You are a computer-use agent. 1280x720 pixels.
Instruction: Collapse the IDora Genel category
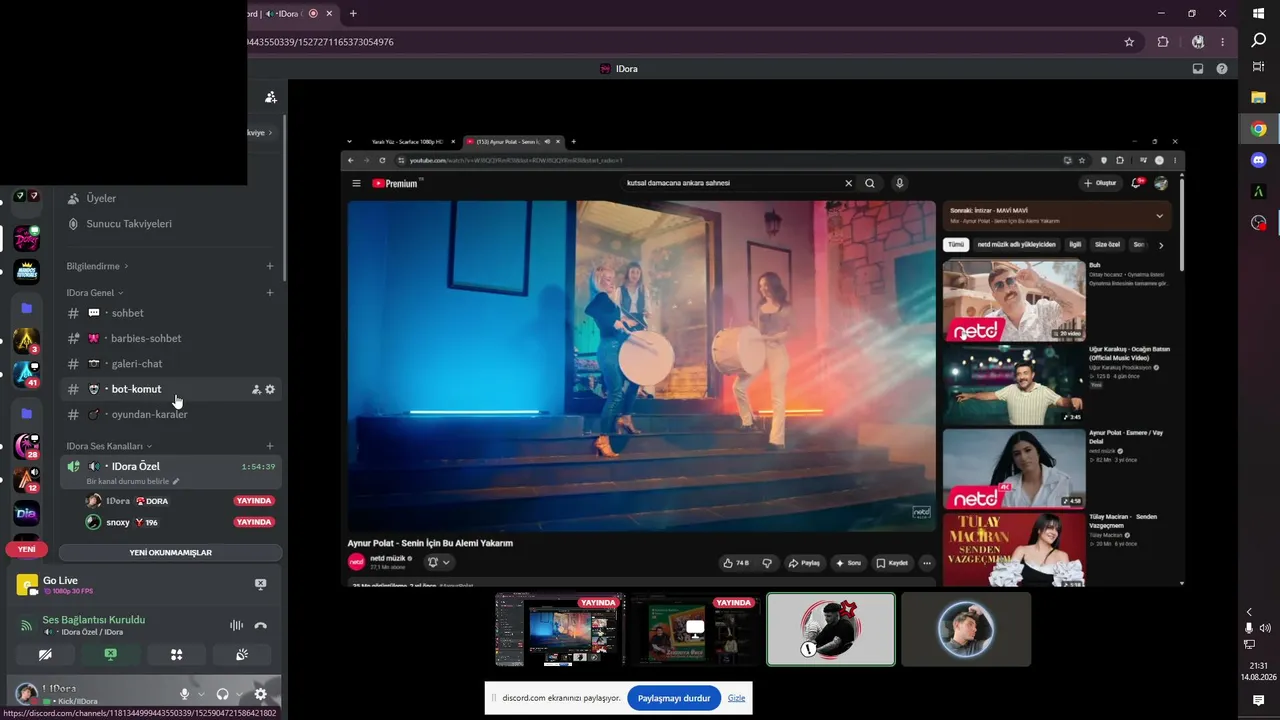point(95,293)
